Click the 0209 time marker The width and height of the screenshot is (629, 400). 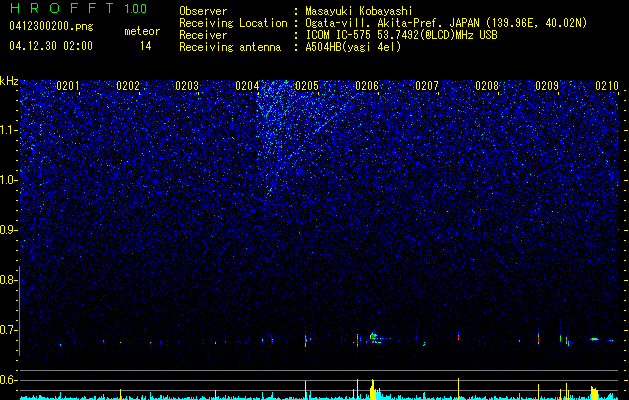point(547,86)
